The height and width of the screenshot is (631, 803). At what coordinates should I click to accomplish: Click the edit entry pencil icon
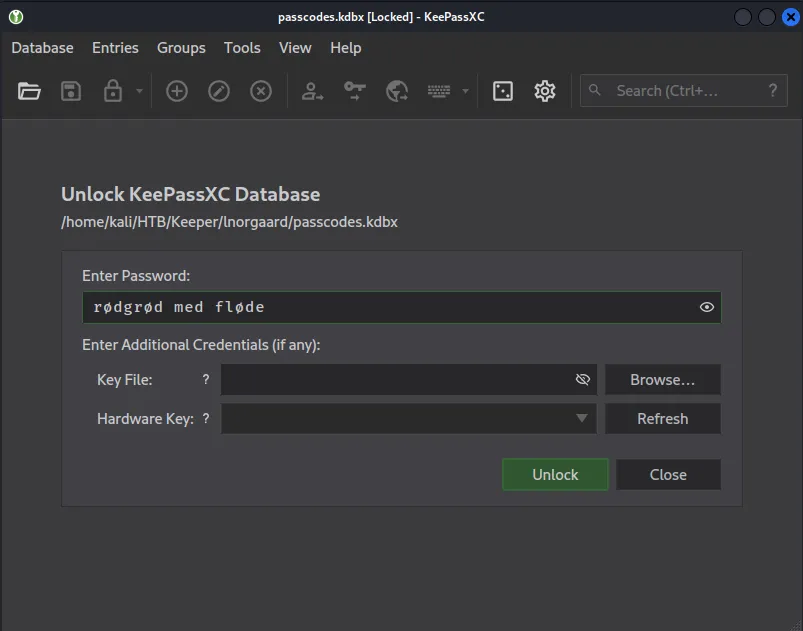click(219, 91)
